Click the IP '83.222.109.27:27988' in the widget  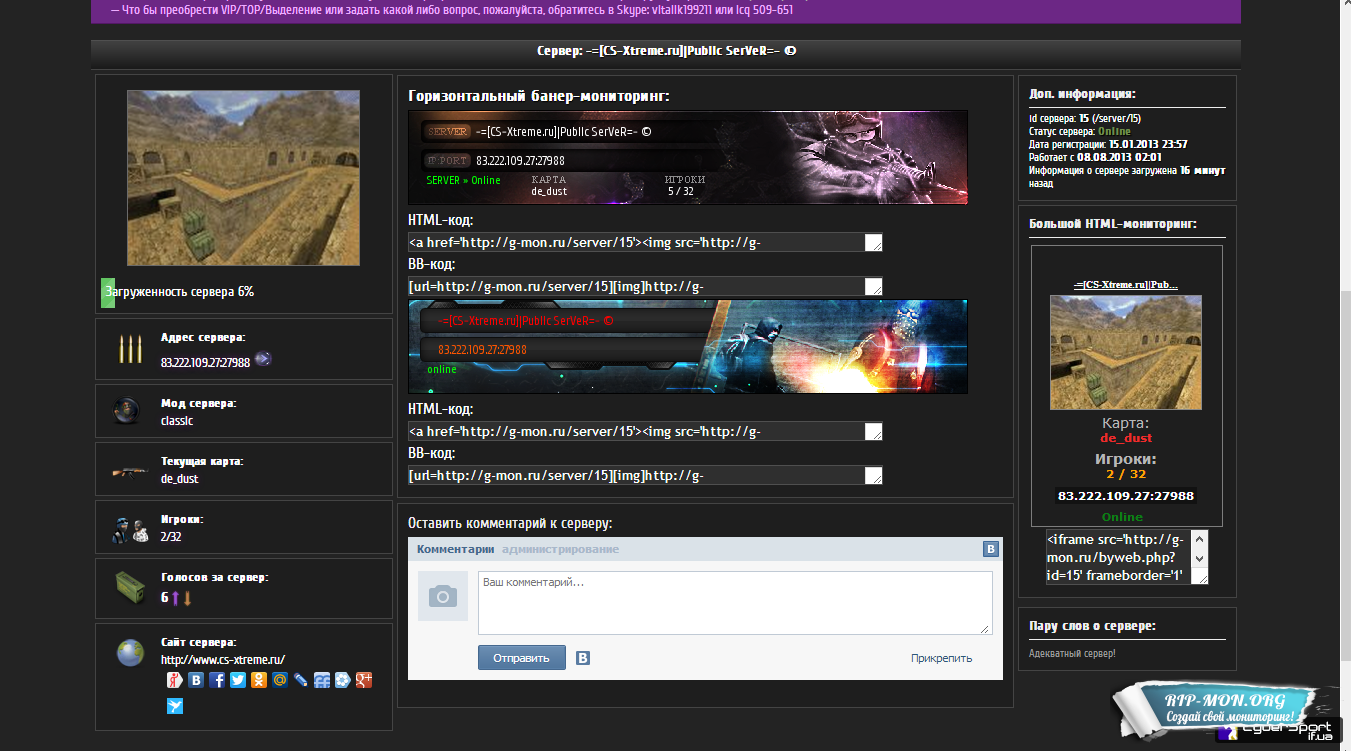(1126, 496)
